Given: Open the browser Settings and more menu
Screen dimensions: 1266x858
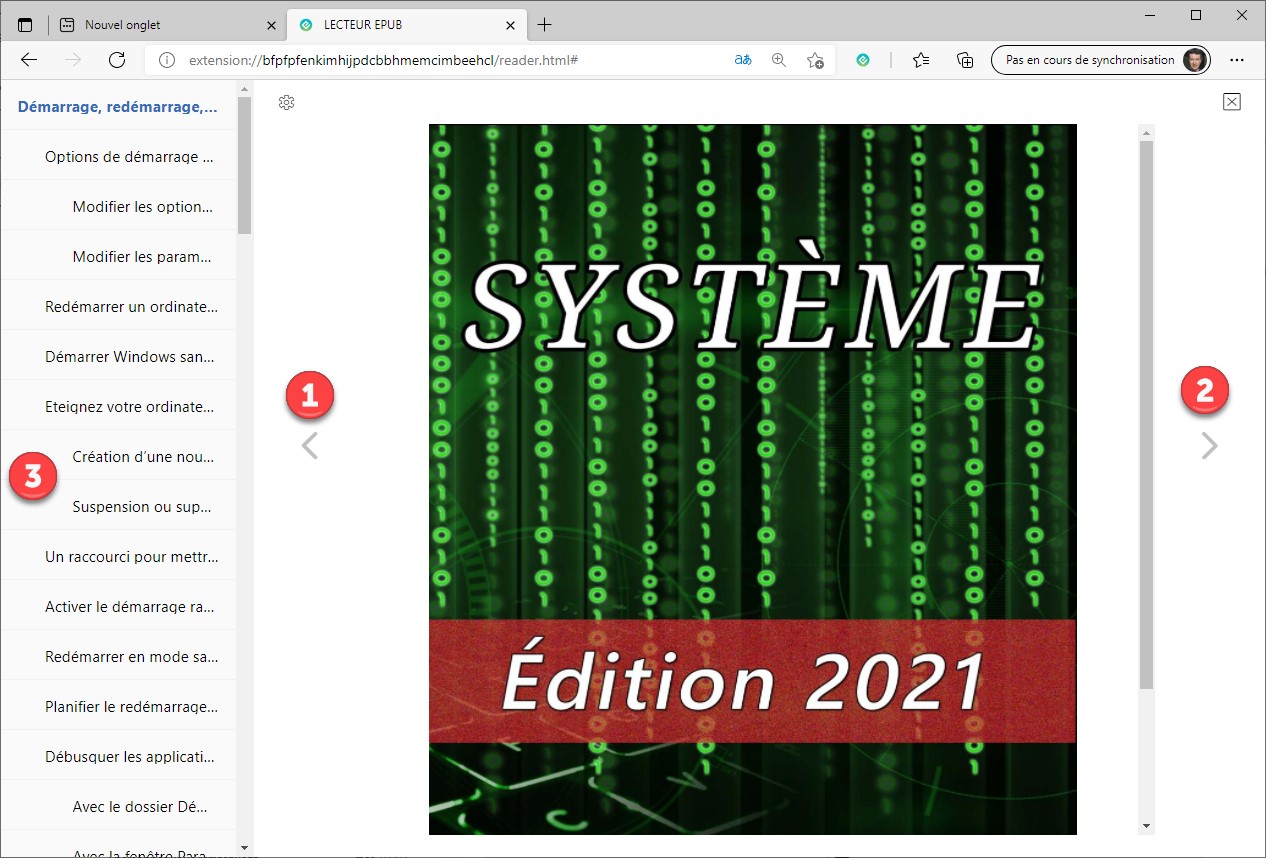Looking at the screenshot, I should pyautogui.click(x=1237, y=60).
